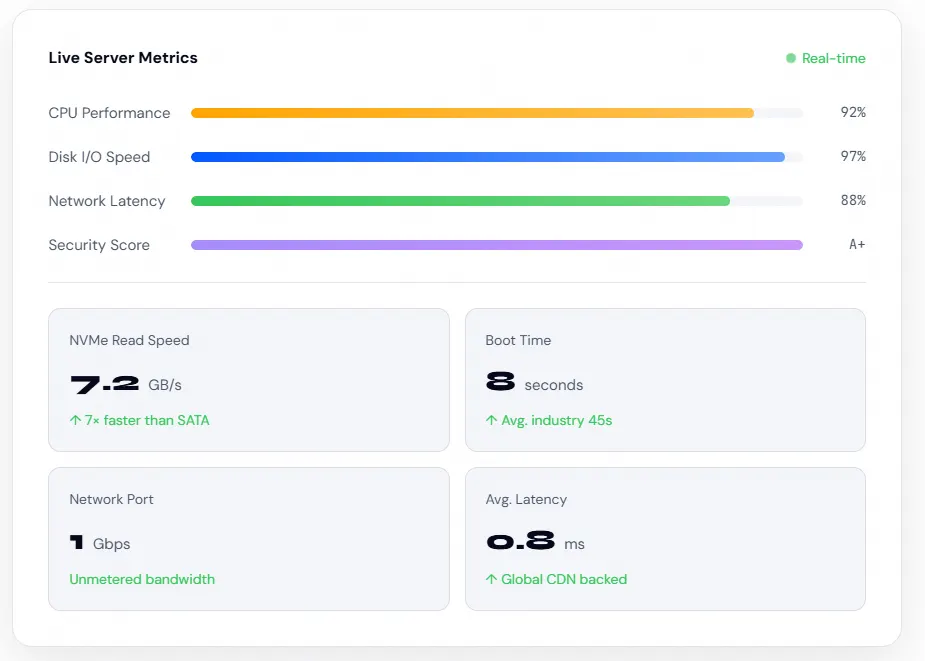This screenshot has width=925, height=661.
Task: Click the 8 boot time value
Action: 500,381
